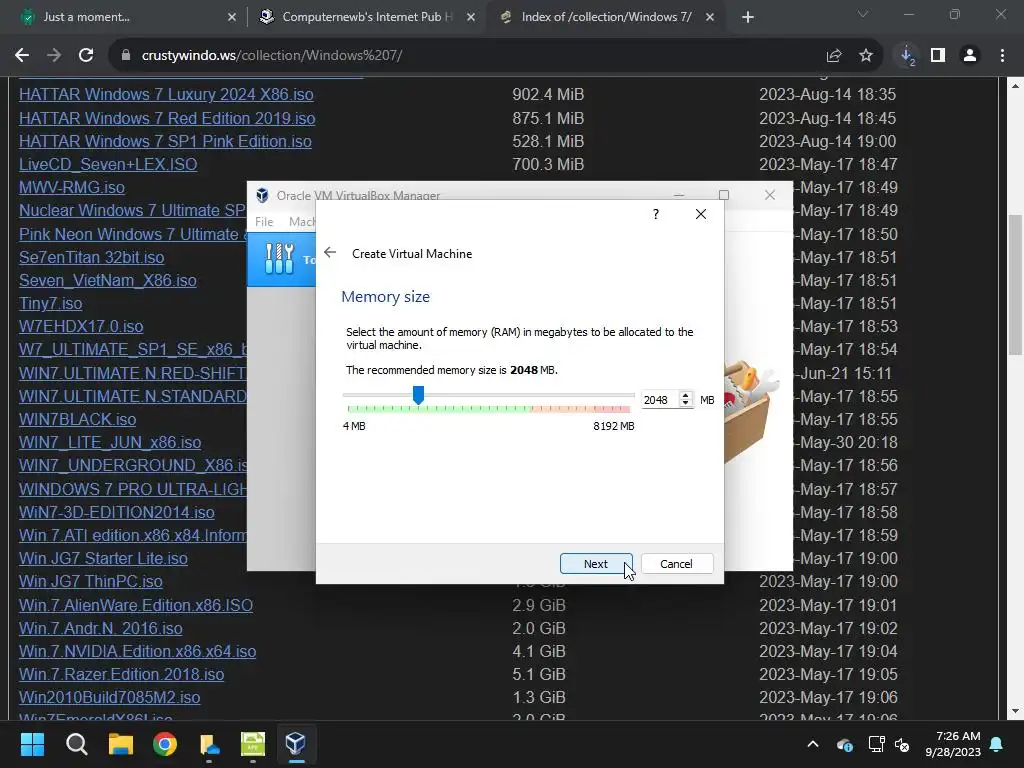1024x768 pixels.
Task: Download LiveCD_Seven+LEX.ISO
Action: (108, 164)
